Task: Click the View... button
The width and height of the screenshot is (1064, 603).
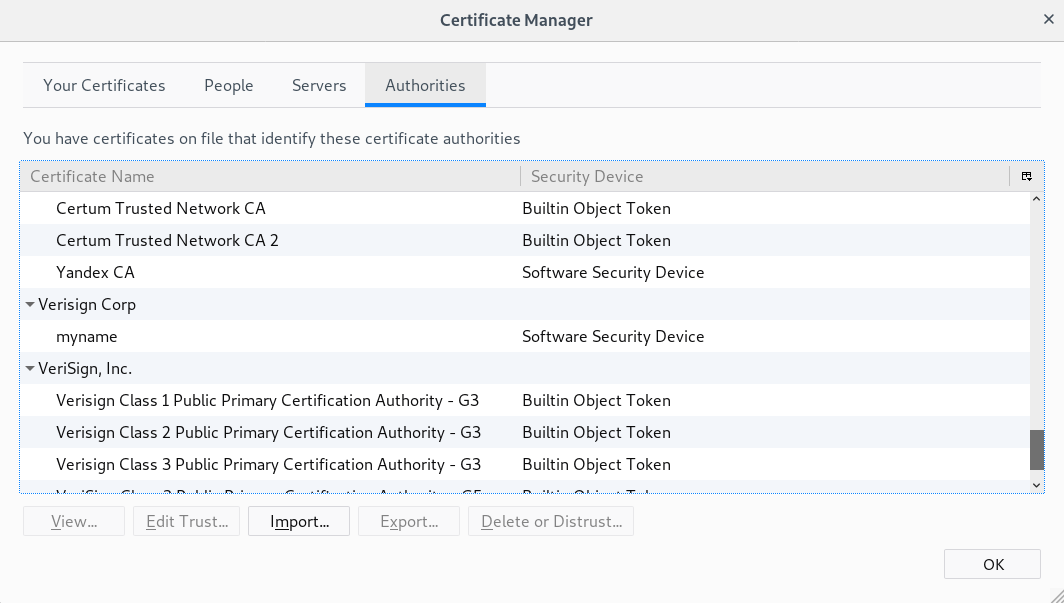Action: click(74, 521)
